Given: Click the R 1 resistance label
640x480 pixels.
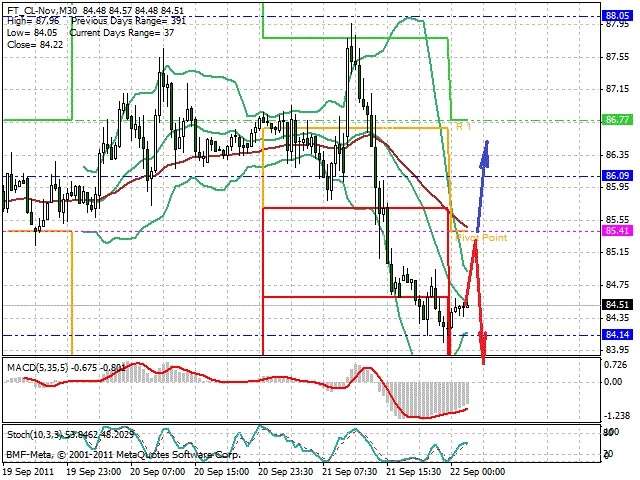Looking at the screenshot, I should (x=463, y=127).
